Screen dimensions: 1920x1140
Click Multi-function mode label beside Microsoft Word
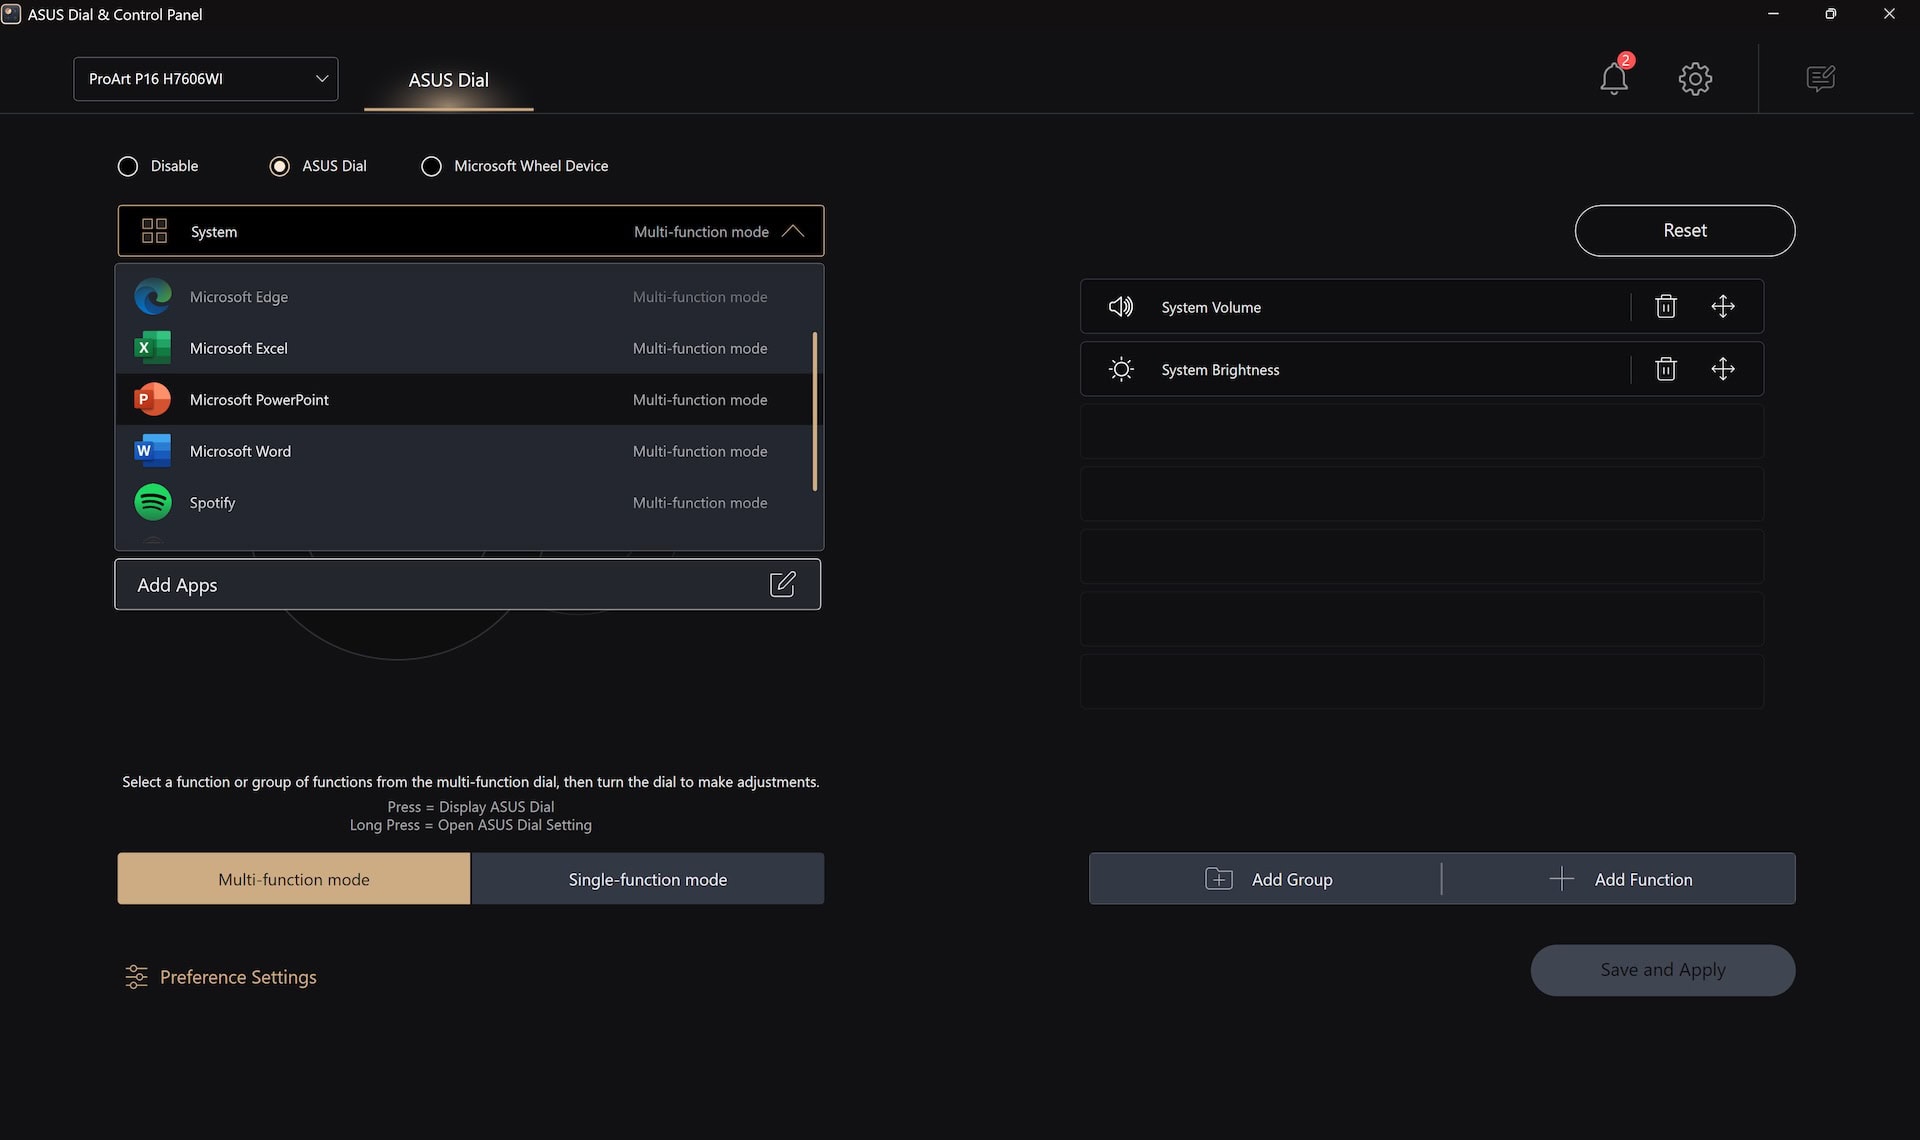[x=700, y=451]
